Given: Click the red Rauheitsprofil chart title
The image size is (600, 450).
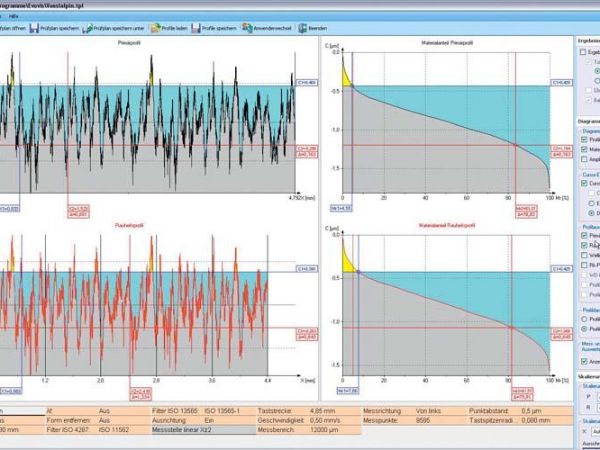Looking at the screenshot, I should (x=129, y=225).
